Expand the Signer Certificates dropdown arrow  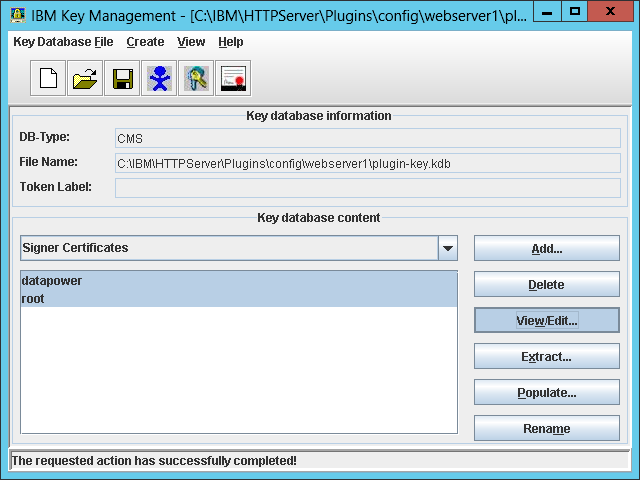click(448, 248)
